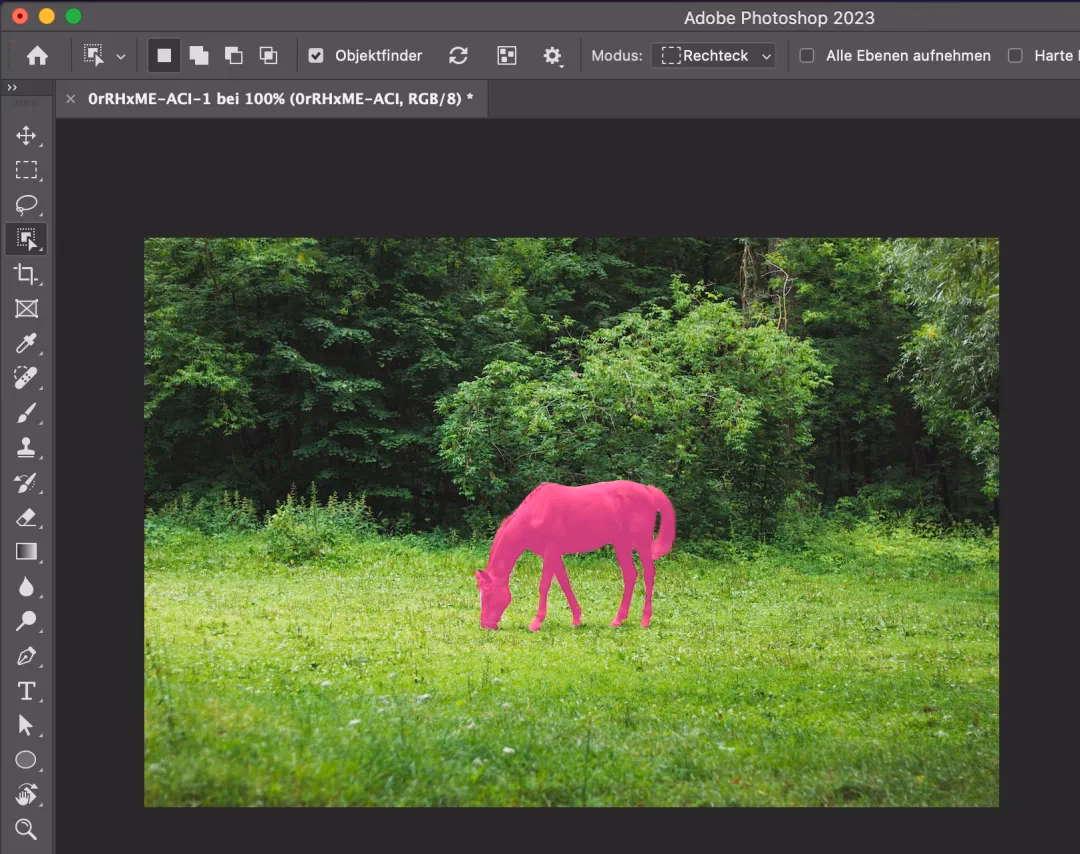Click the Home screen button
This screenshot has height=854, width=1080.
coord(36,55)
